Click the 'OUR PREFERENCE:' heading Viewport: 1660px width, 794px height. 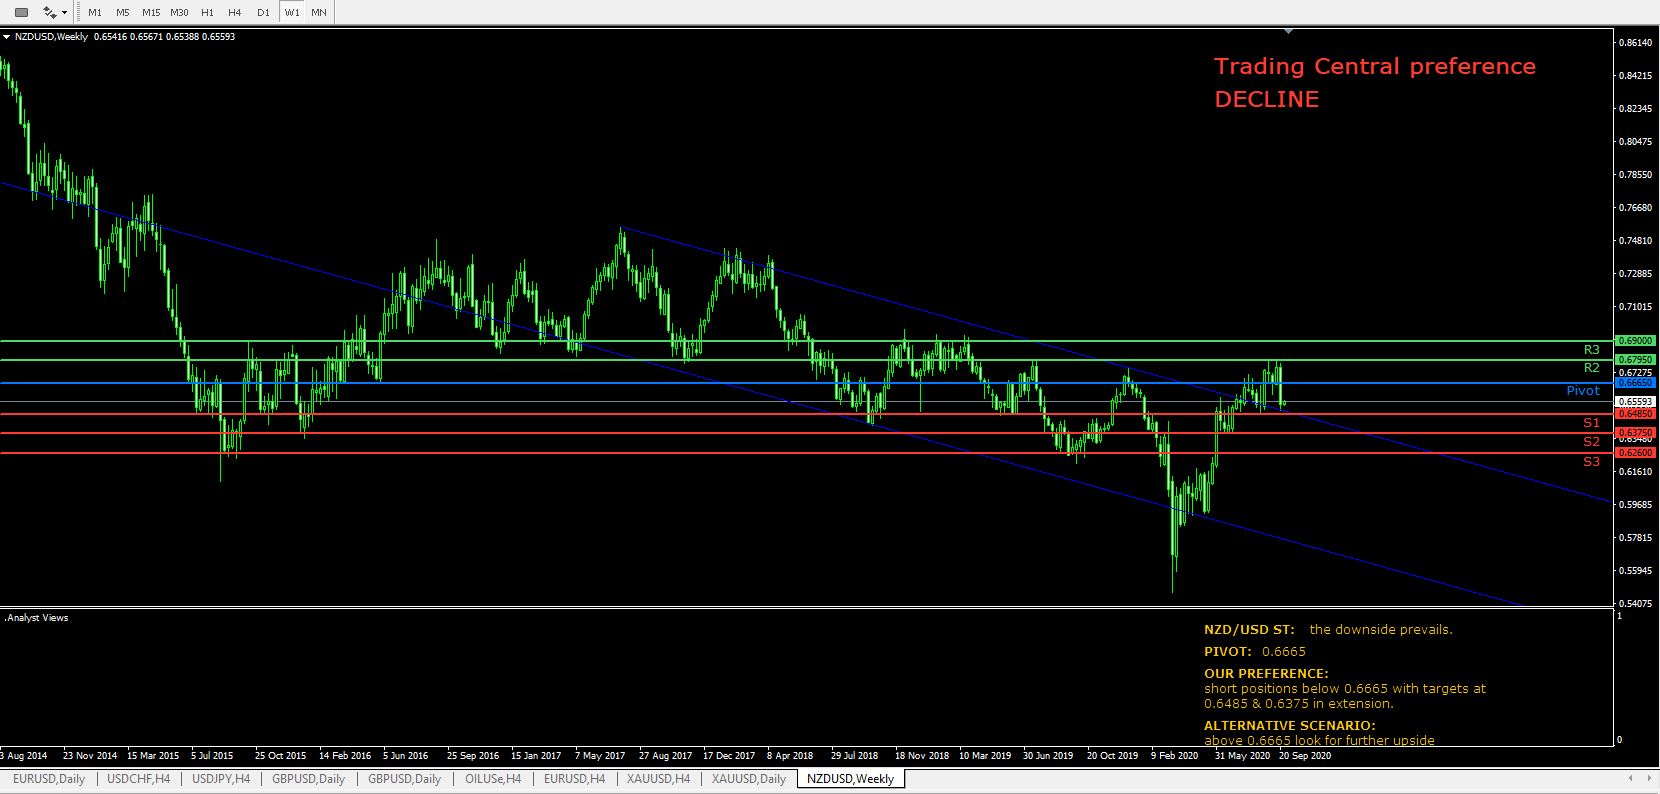point(1266,674)
